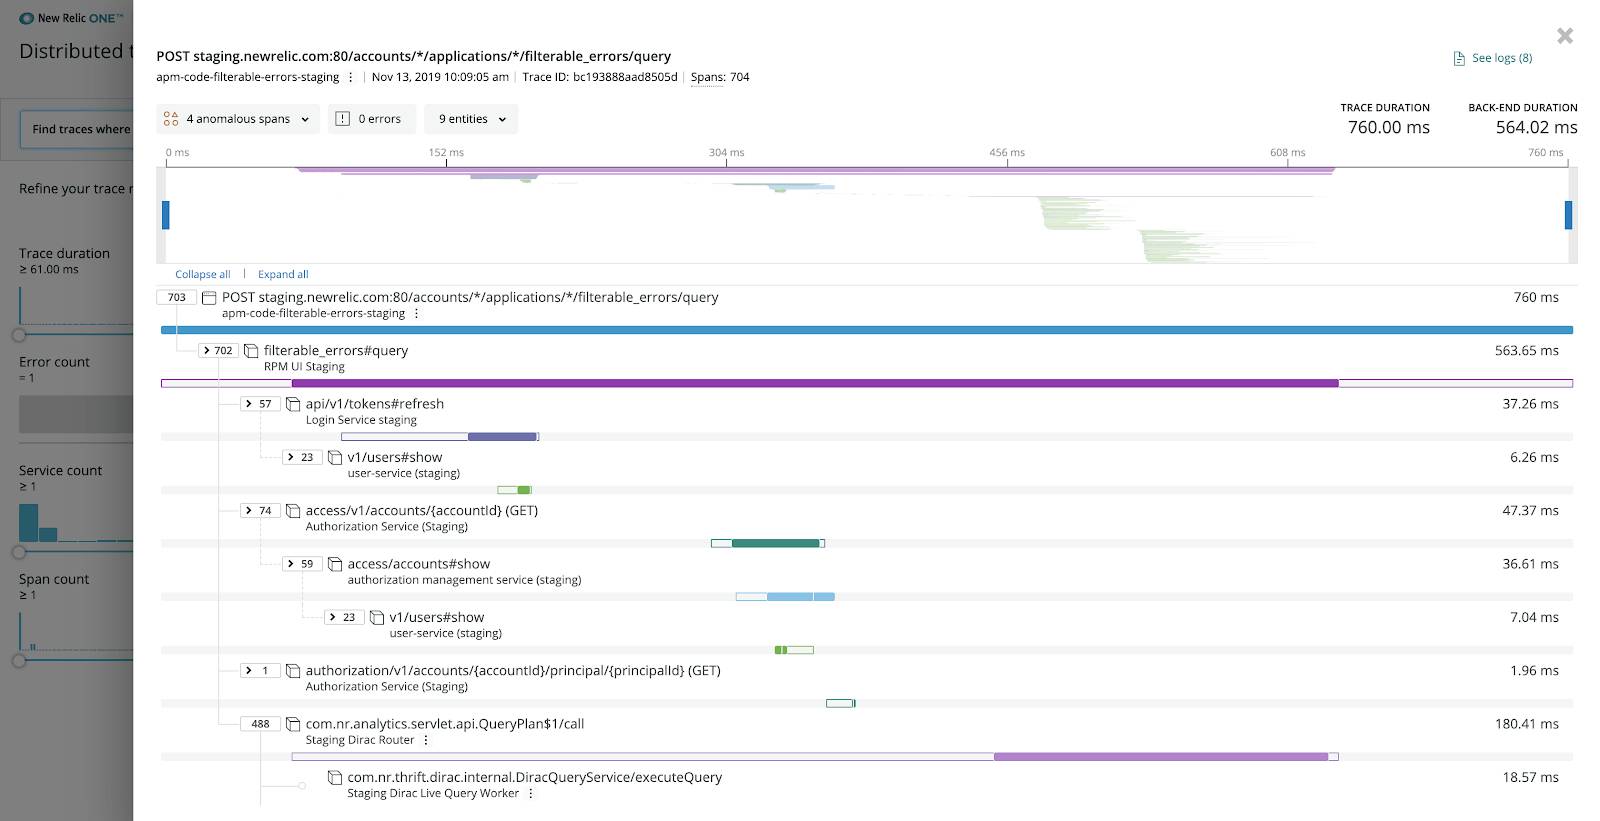Open the 4 anomalous spans dropdown
1600x821 pixels.
pos(238,119)
